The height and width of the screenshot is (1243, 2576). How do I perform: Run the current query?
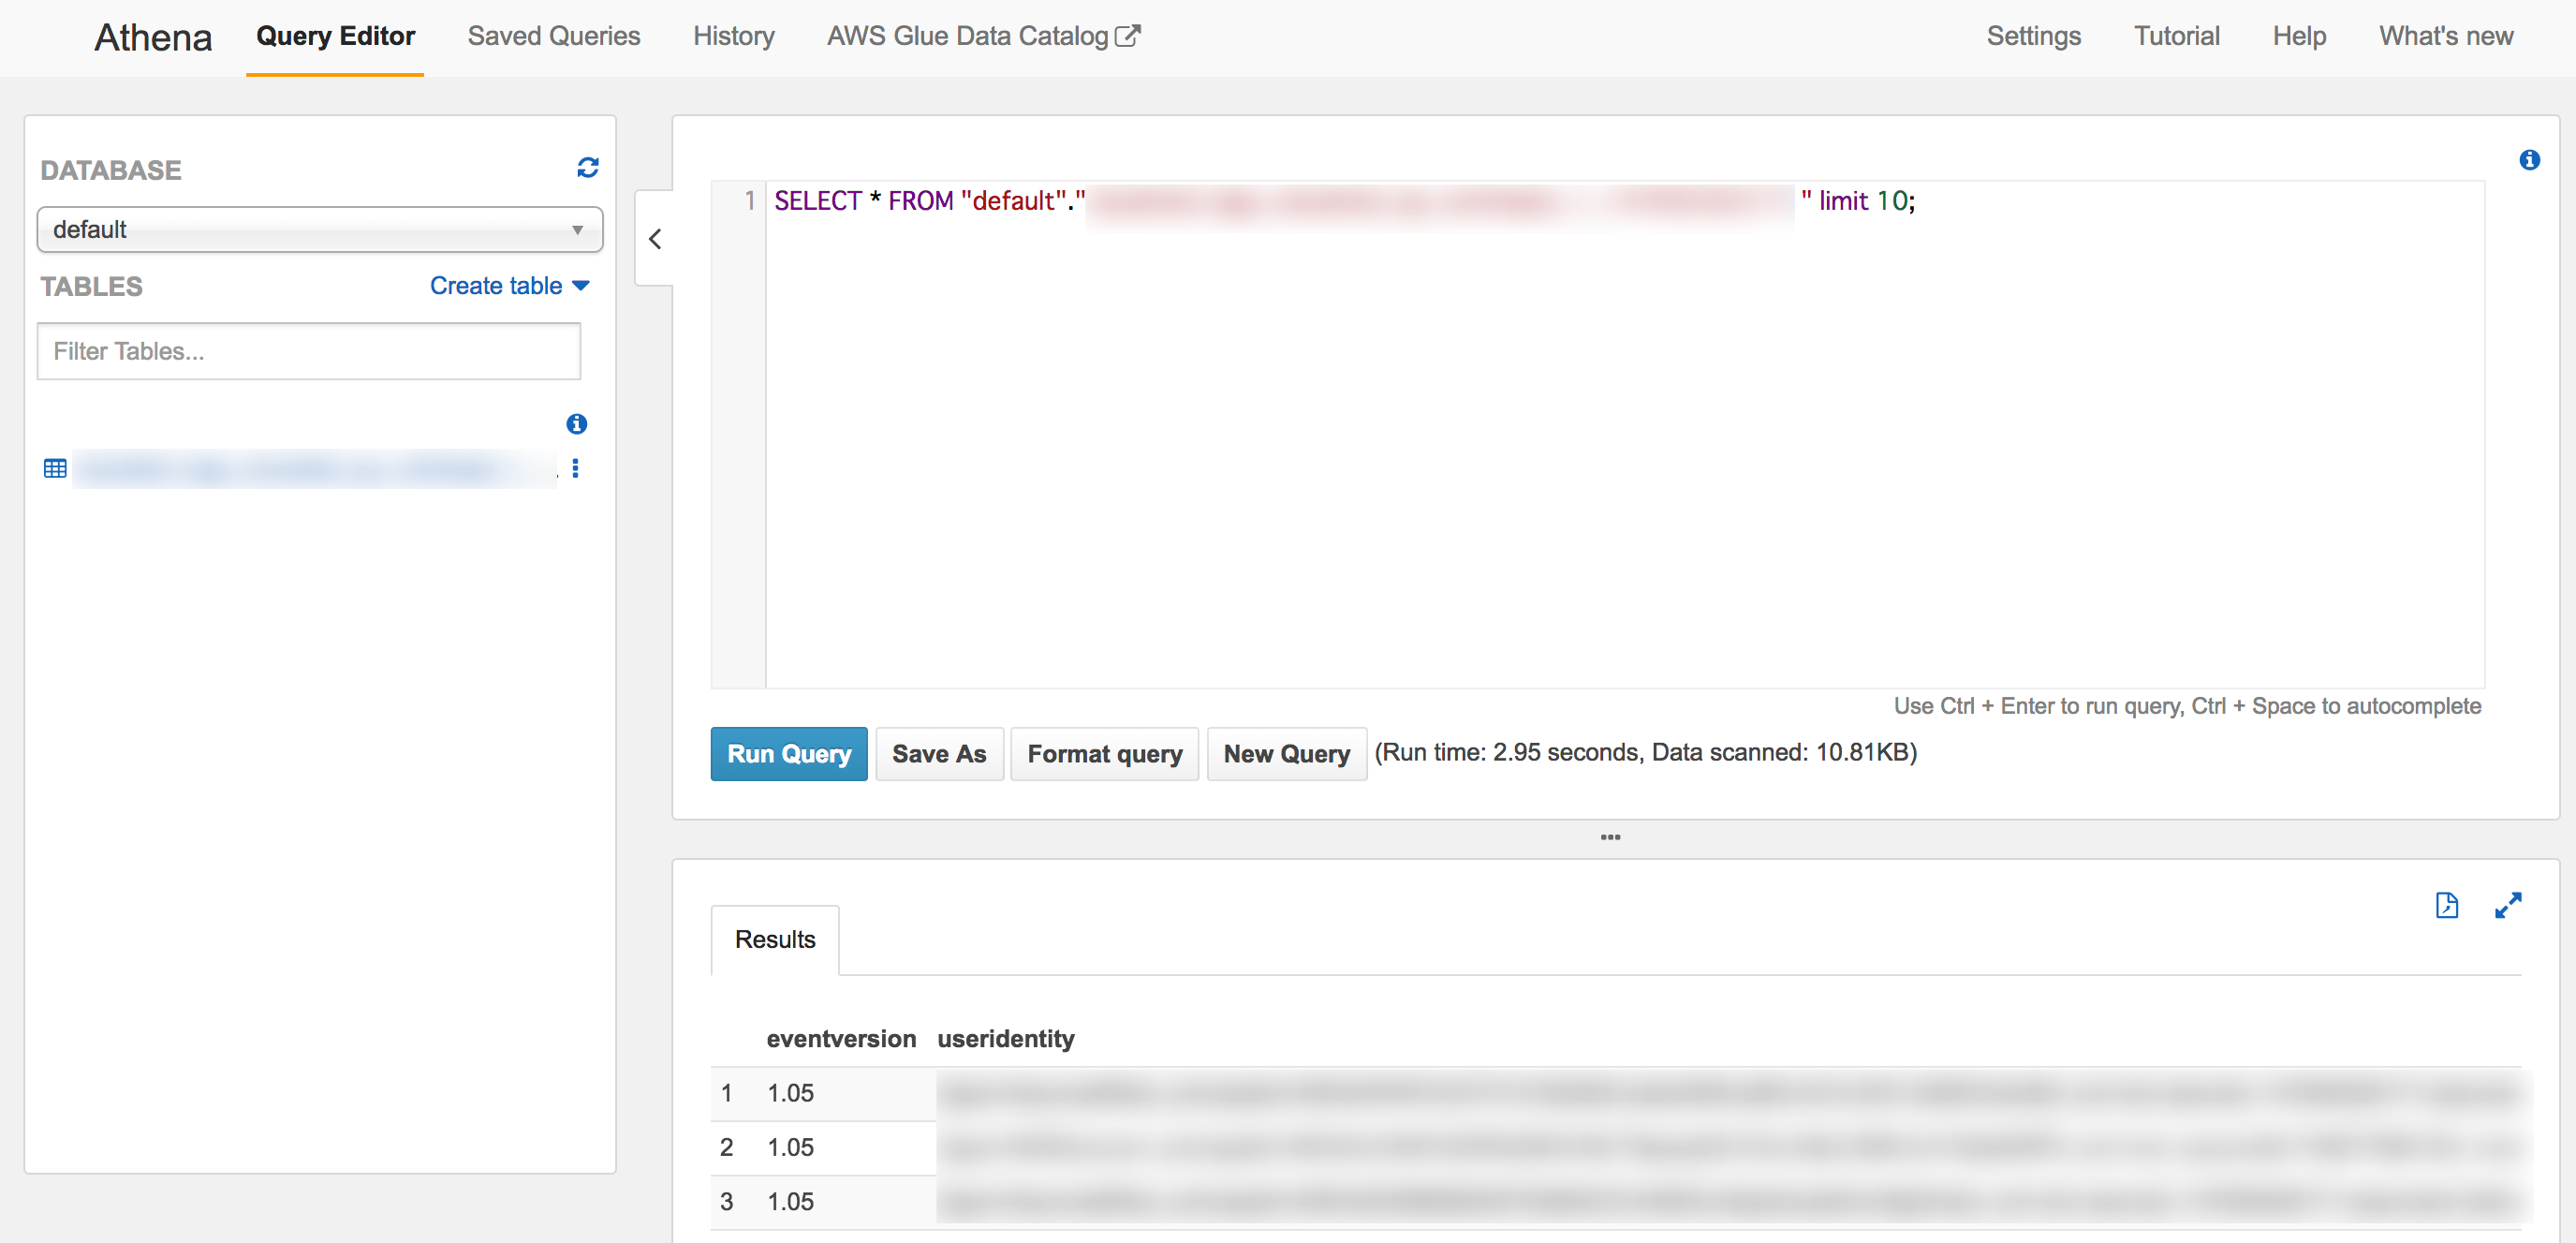click(788, 753)
